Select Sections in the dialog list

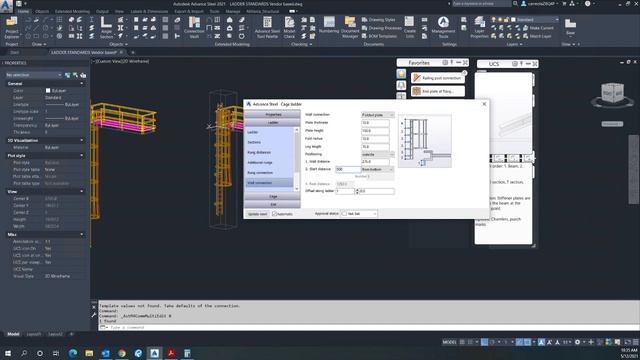coord(254,142)
